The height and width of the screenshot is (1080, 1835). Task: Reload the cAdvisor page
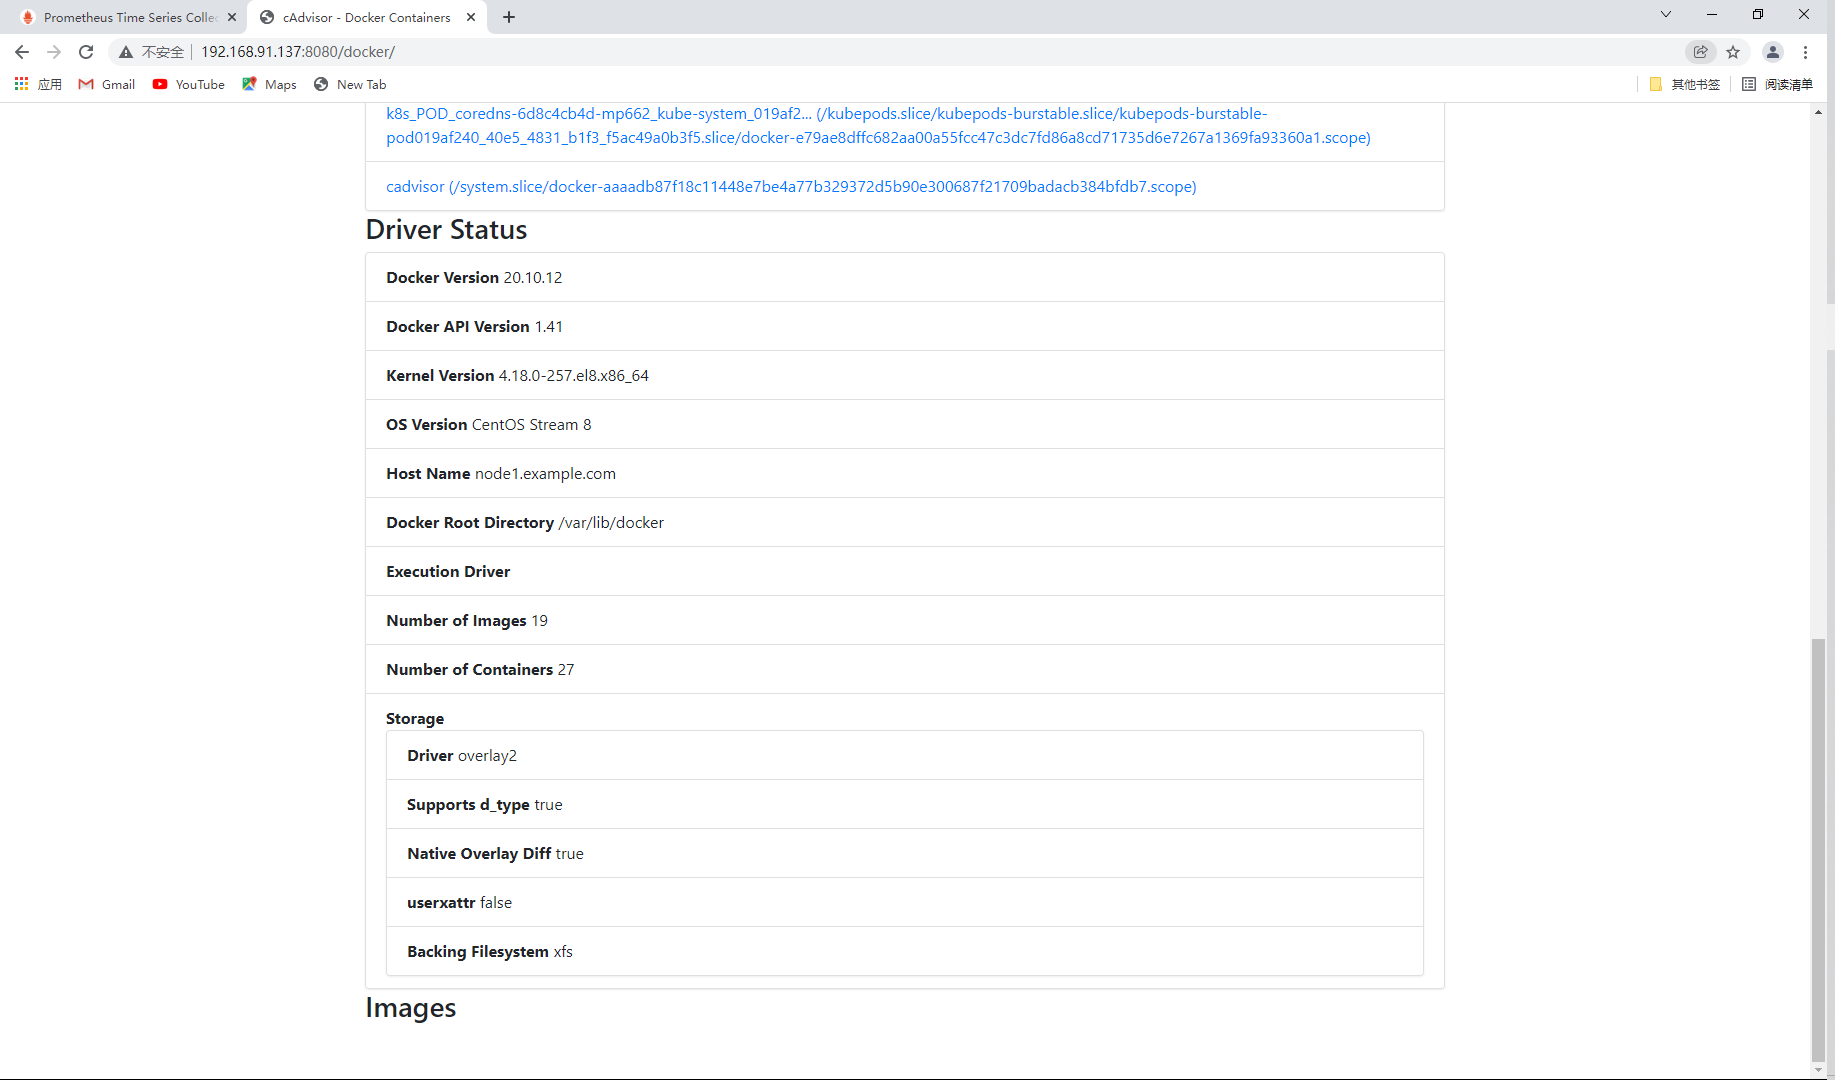[x=86, y=52]
